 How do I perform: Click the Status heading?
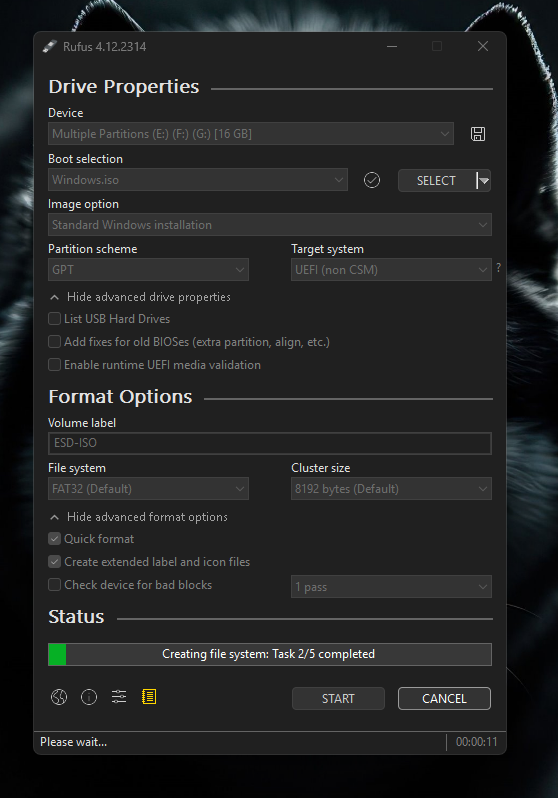[x=76, y=616]
